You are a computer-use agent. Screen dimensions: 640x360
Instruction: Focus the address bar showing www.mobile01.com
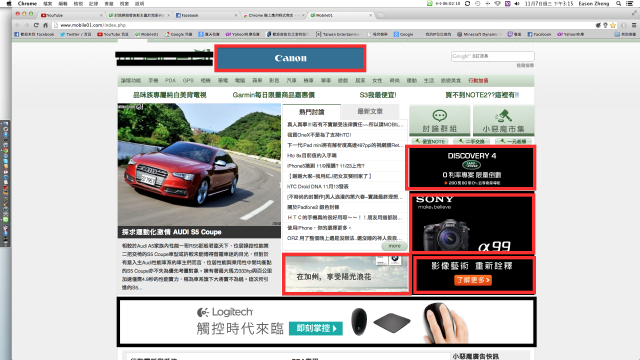pos(322,25)
